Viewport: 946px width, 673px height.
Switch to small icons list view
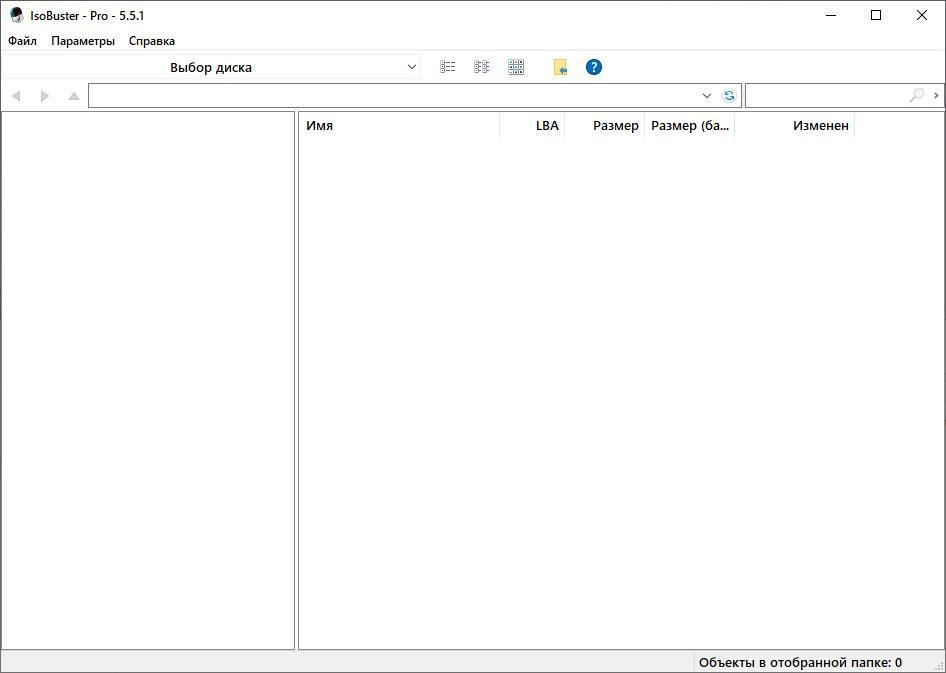point(481,67)
